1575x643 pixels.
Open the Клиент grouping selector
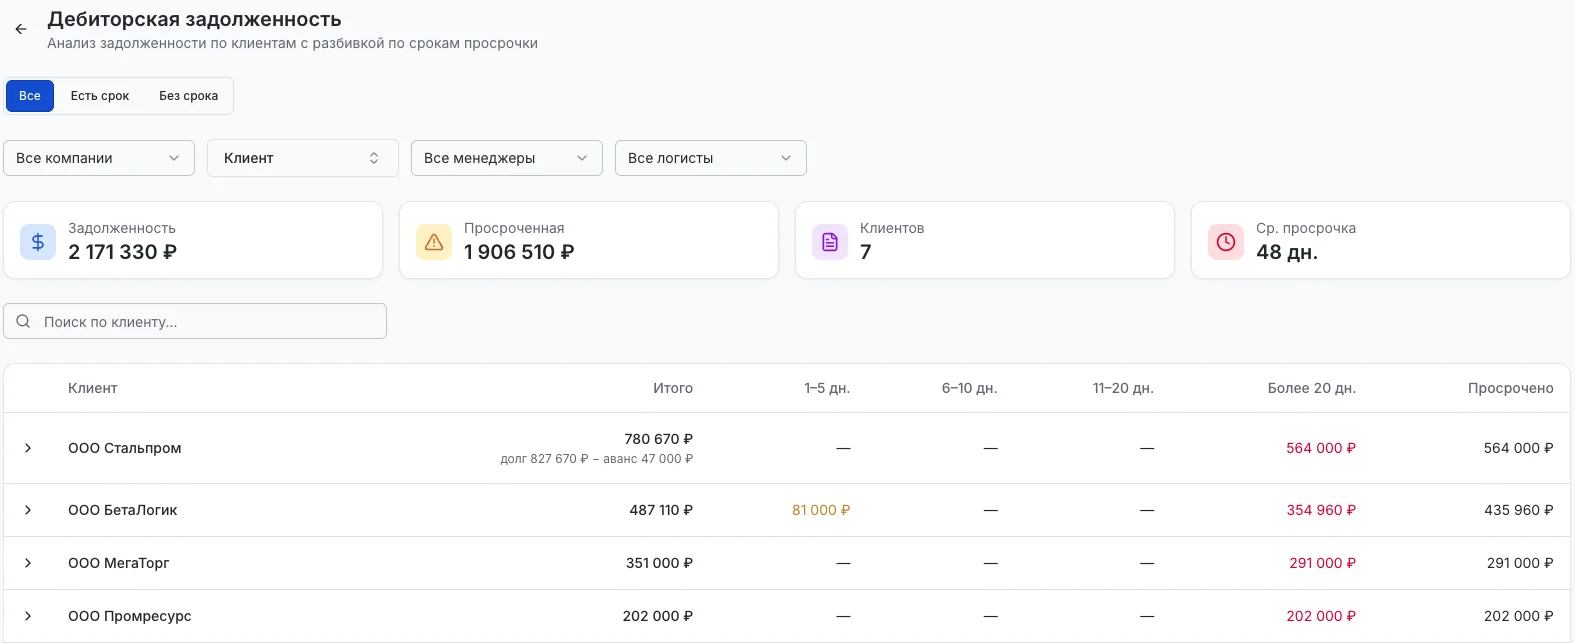click(x=303, y=158)
